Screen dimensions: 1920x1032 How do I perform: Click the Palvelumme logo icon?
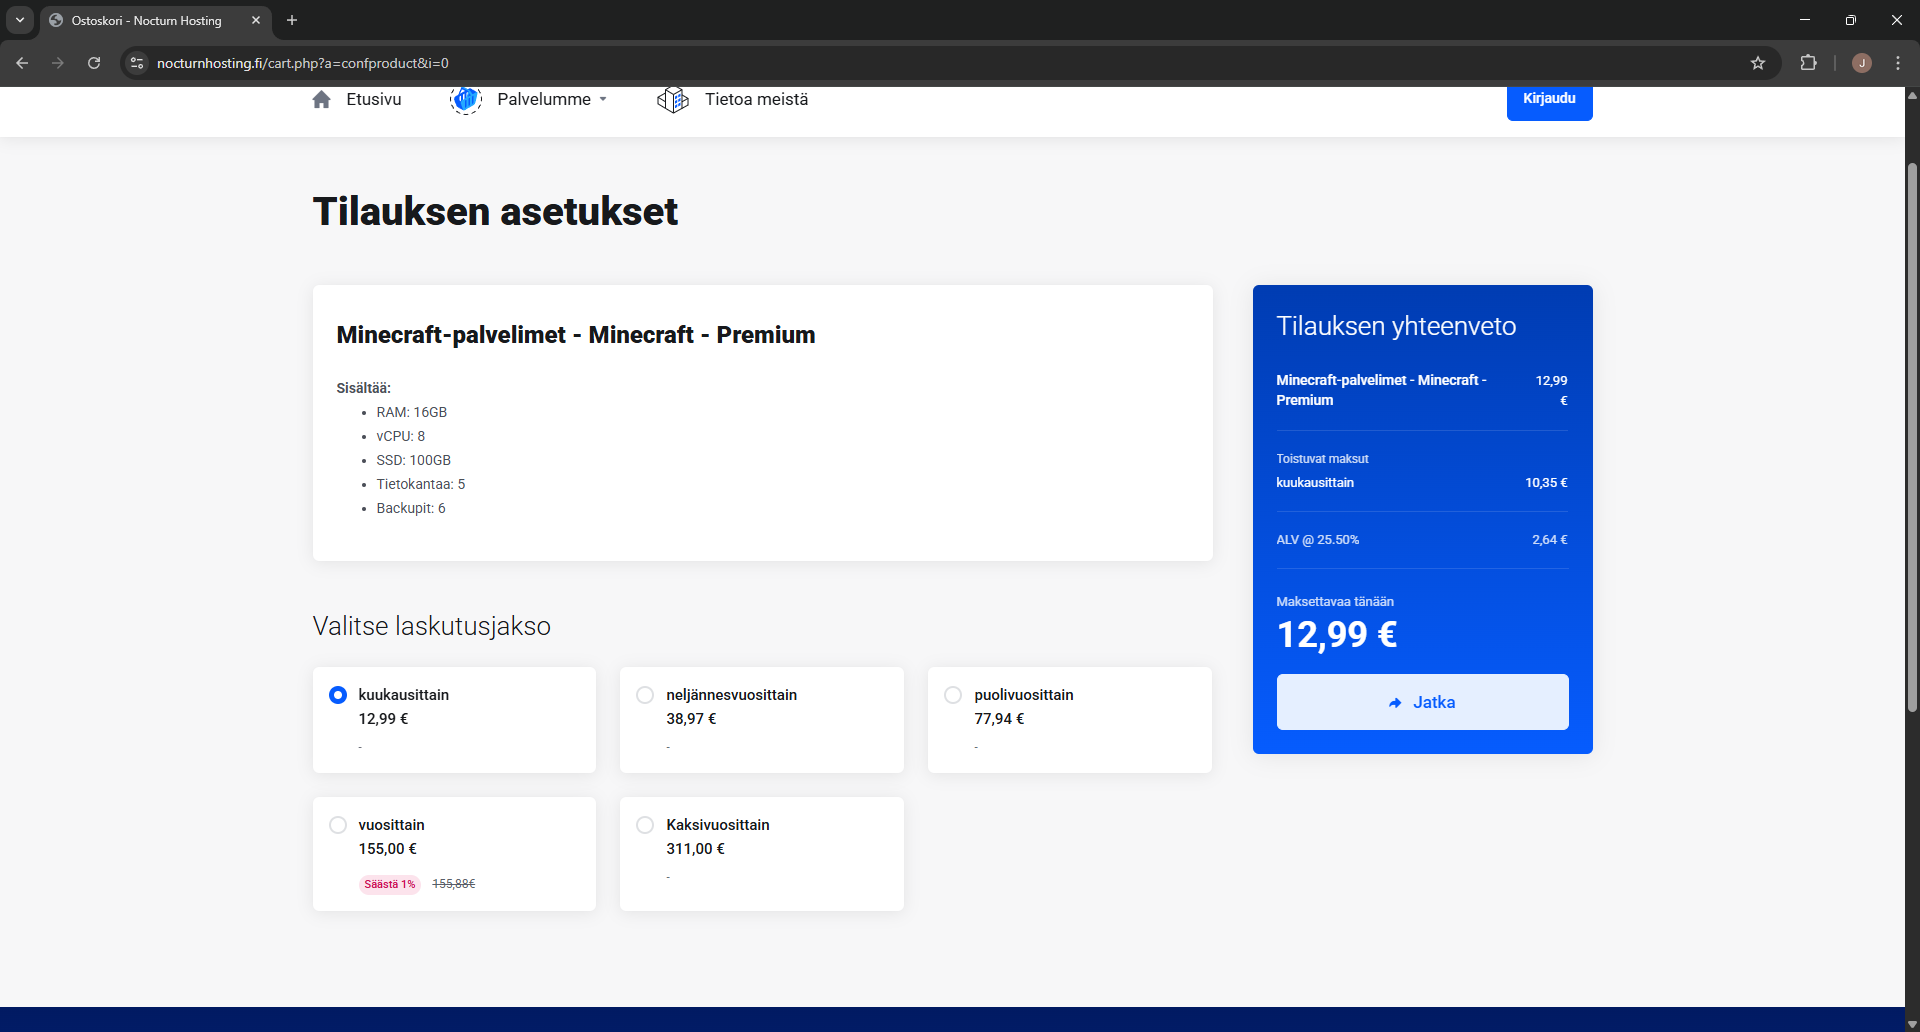(x=465, y=99)
